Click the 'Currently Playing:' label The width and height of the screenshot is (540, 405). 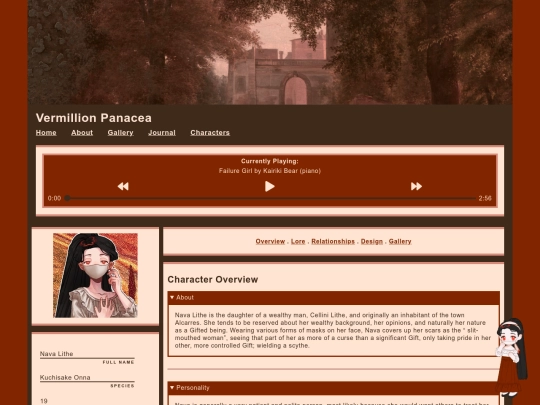270,161
